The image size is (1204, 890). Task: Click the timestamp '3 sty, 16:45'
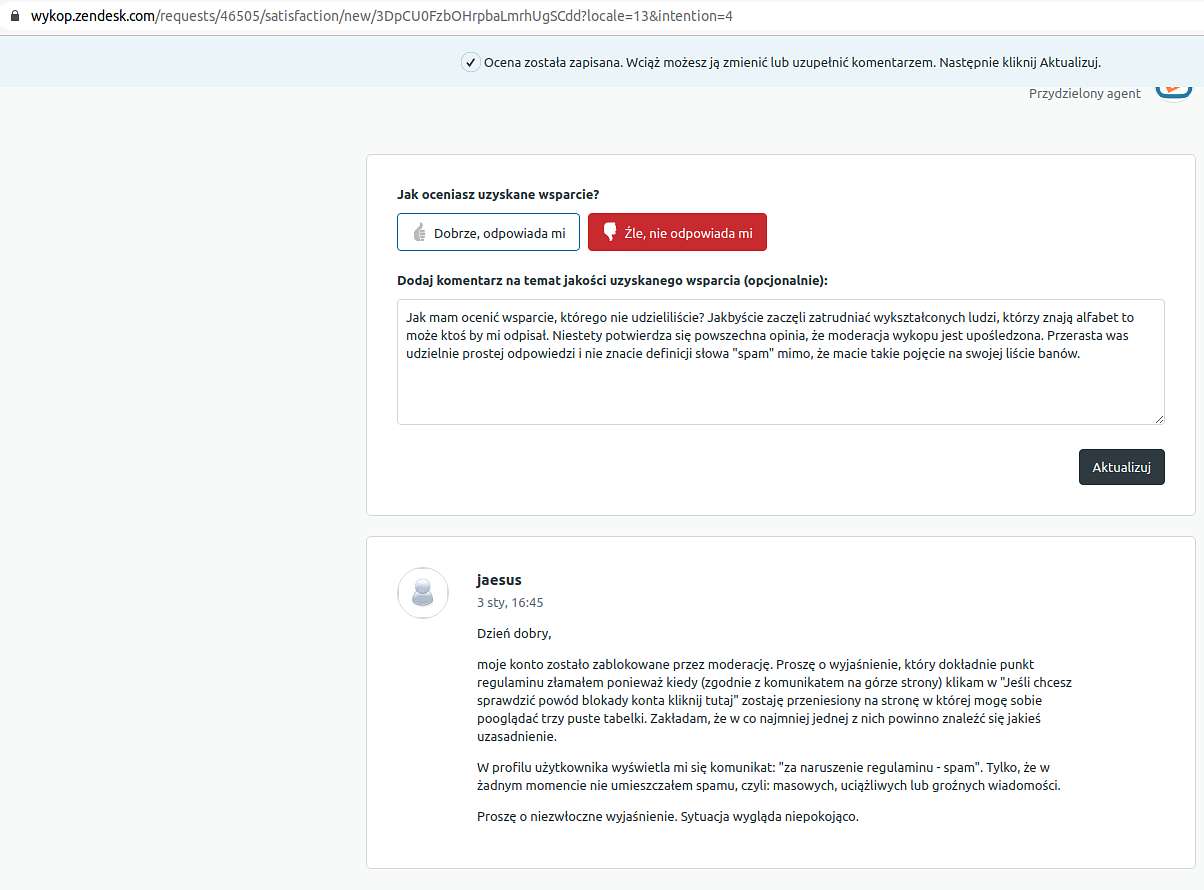pyautogui.click(x=510, y=603)
